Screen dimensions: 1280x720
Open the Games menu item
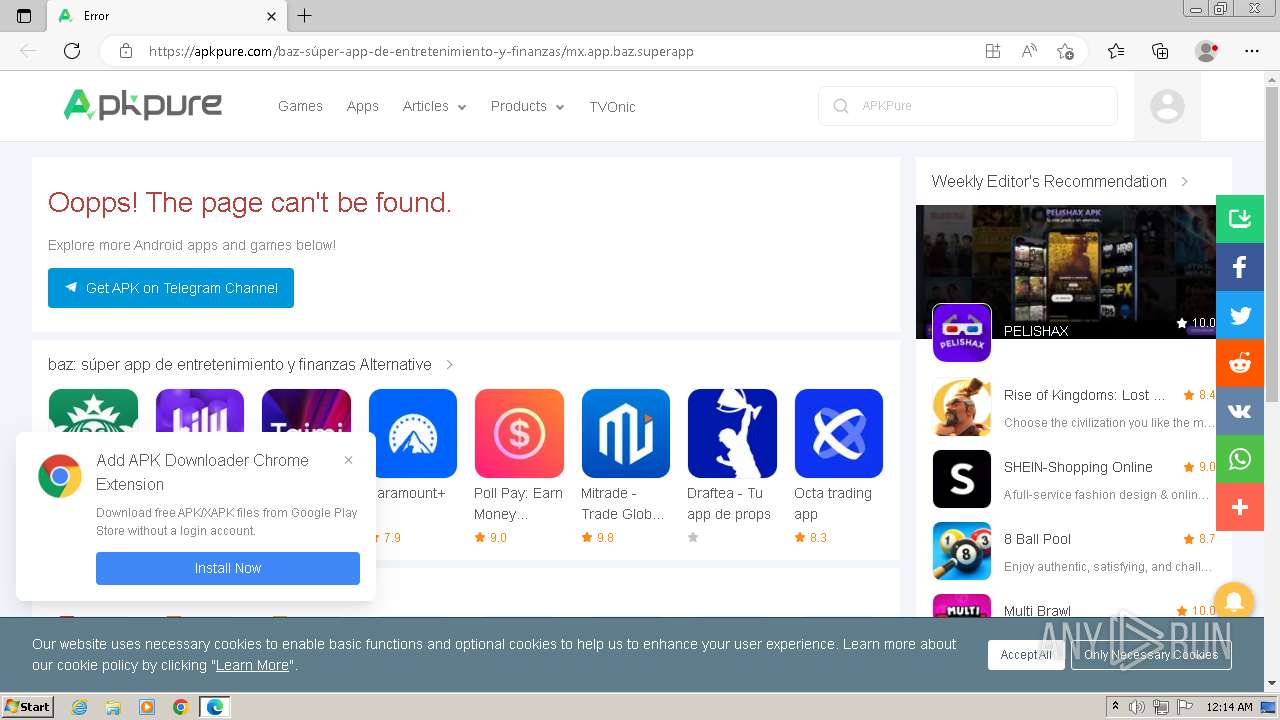300,106
